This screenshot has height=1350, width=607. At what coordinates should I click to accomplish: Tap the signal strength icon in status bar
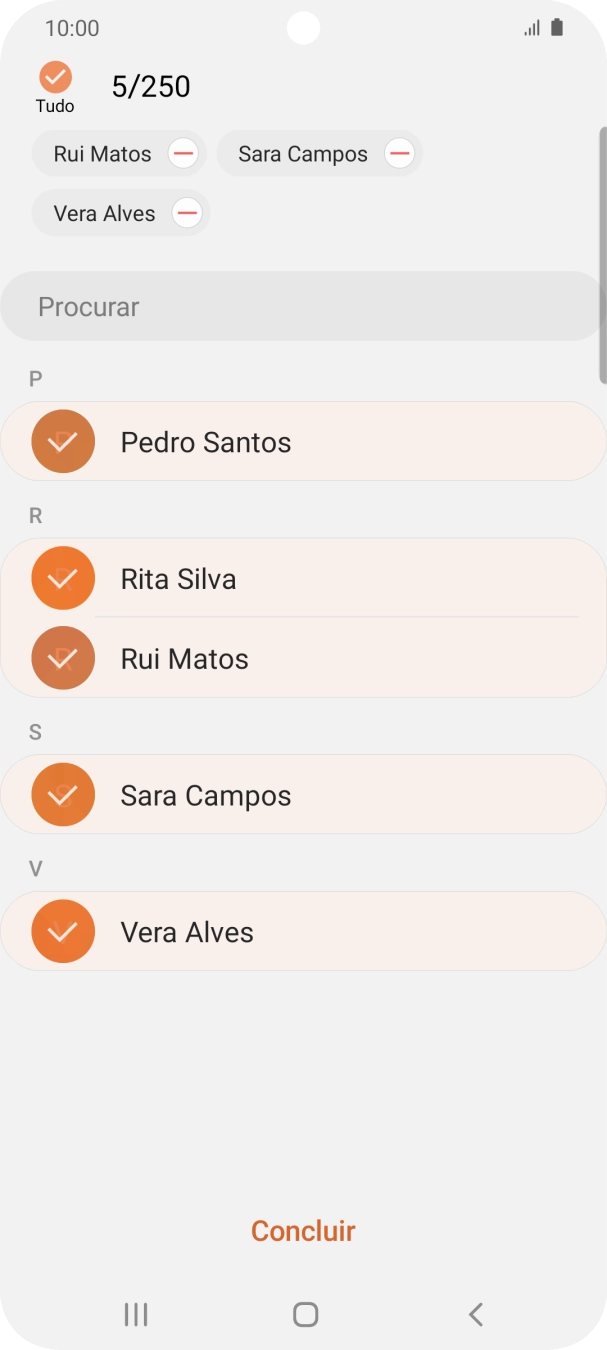click(531, 27)
